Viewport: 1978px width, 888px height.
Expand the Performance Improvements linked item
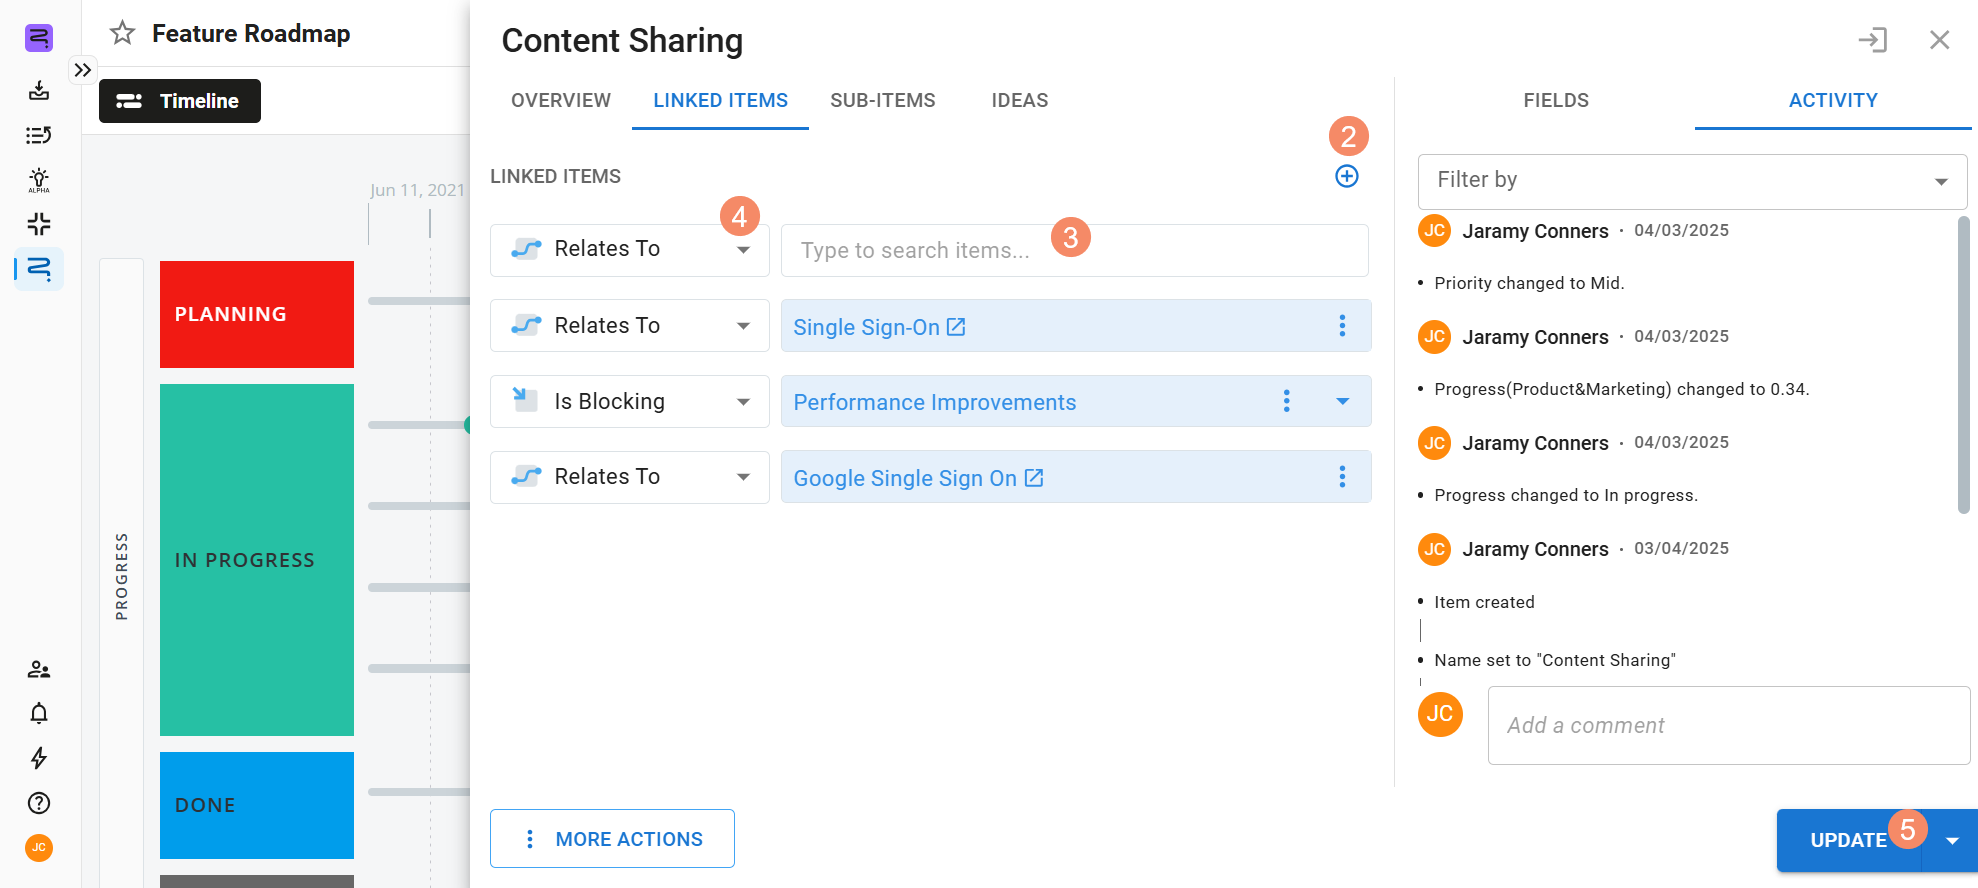1343,402
